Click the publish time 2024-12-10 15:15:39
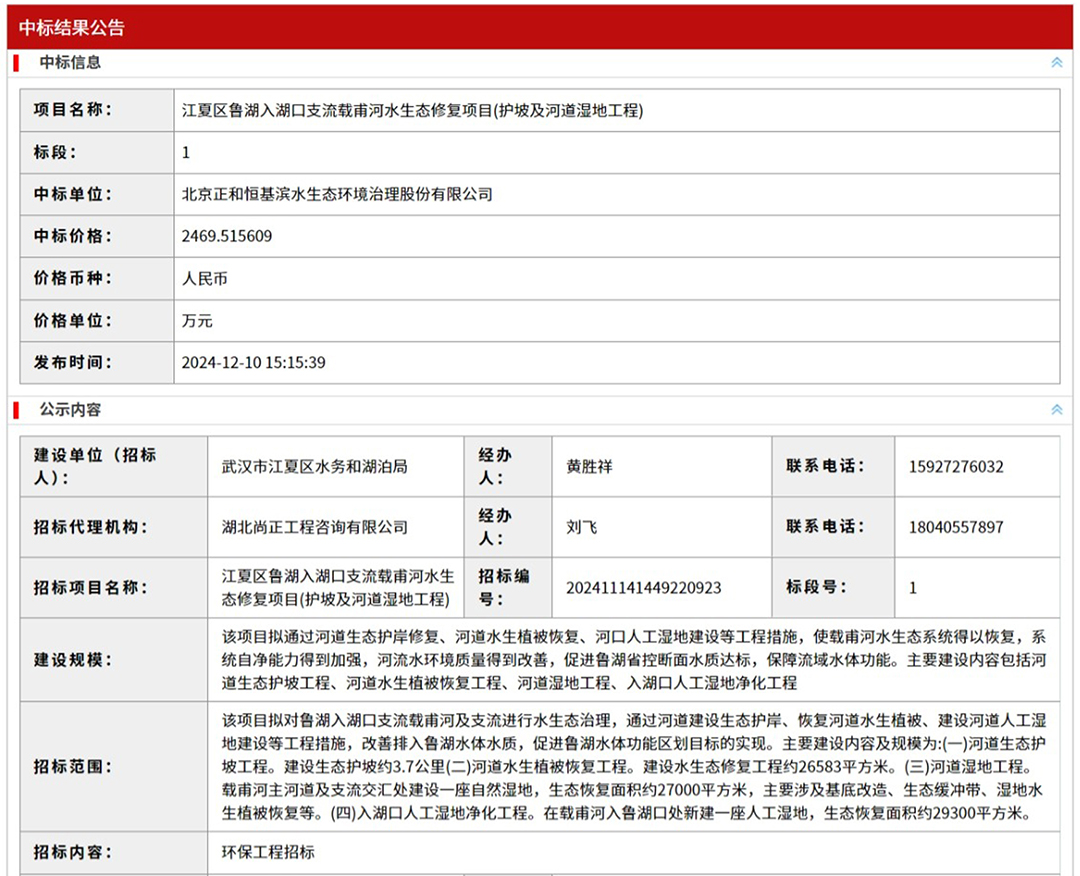This screenshot has width=1080, height=876. (253, 362)
